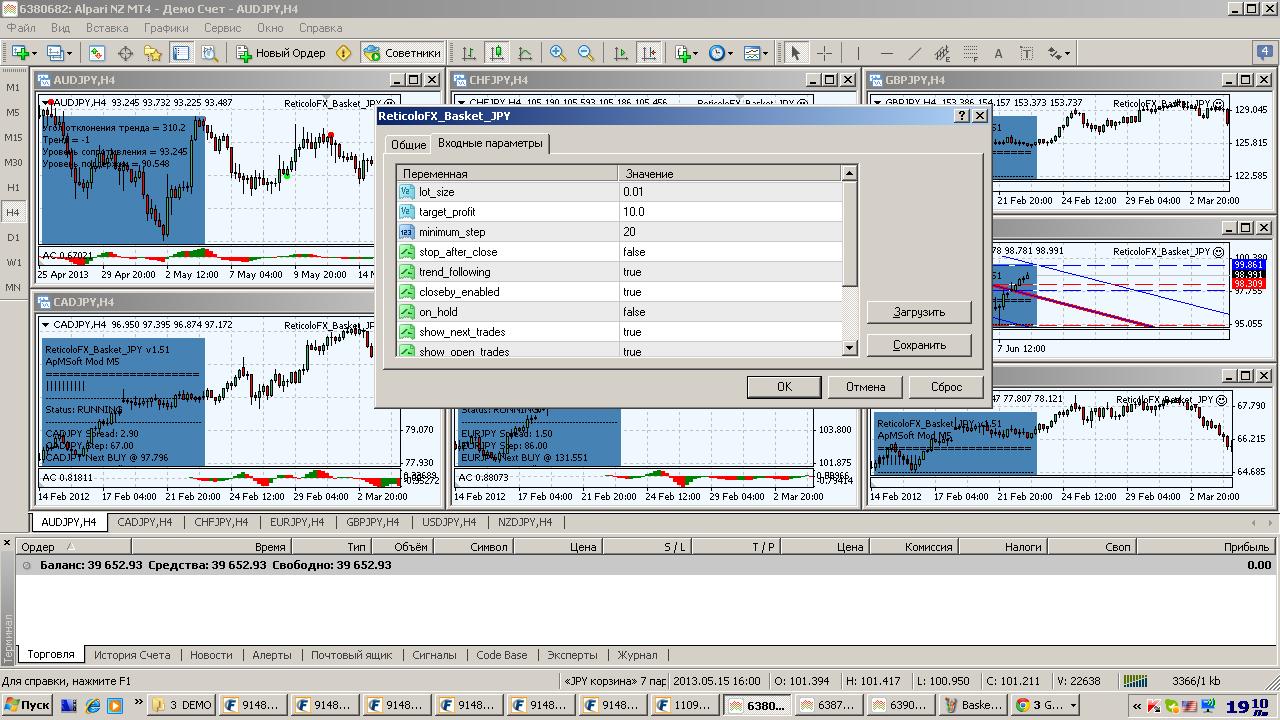Draw a vertical line tool
The height and width of the screenshot is (720, 1280).
tap(858, 53)
